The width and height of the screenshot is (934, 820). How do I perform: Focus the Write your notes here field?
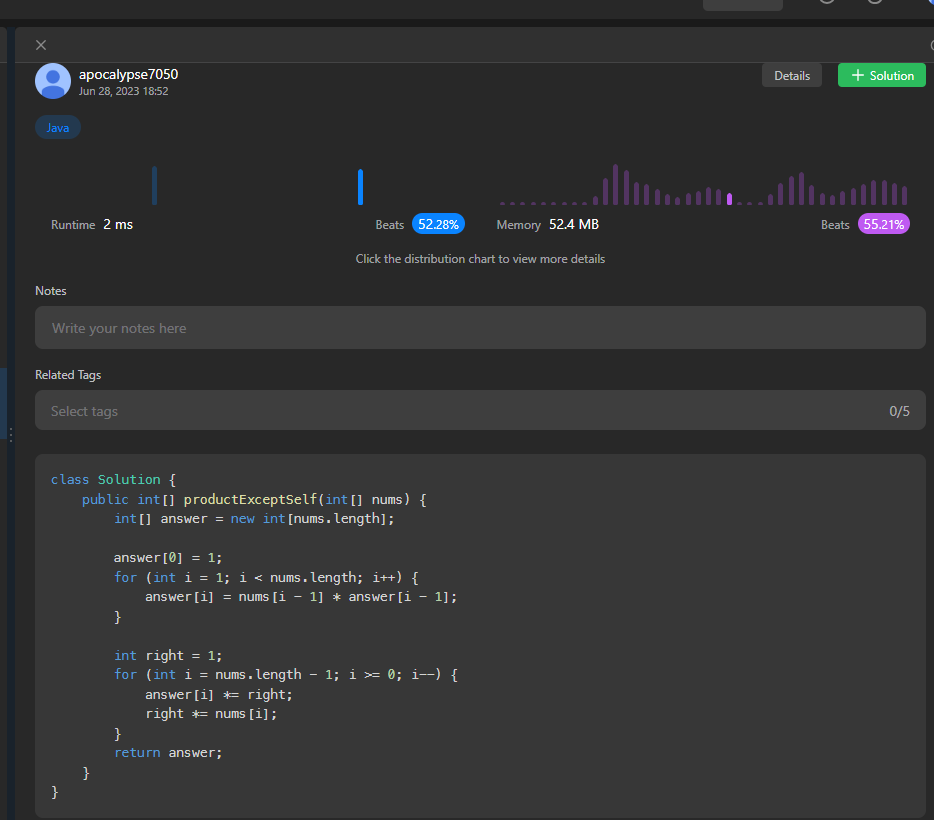480,328
